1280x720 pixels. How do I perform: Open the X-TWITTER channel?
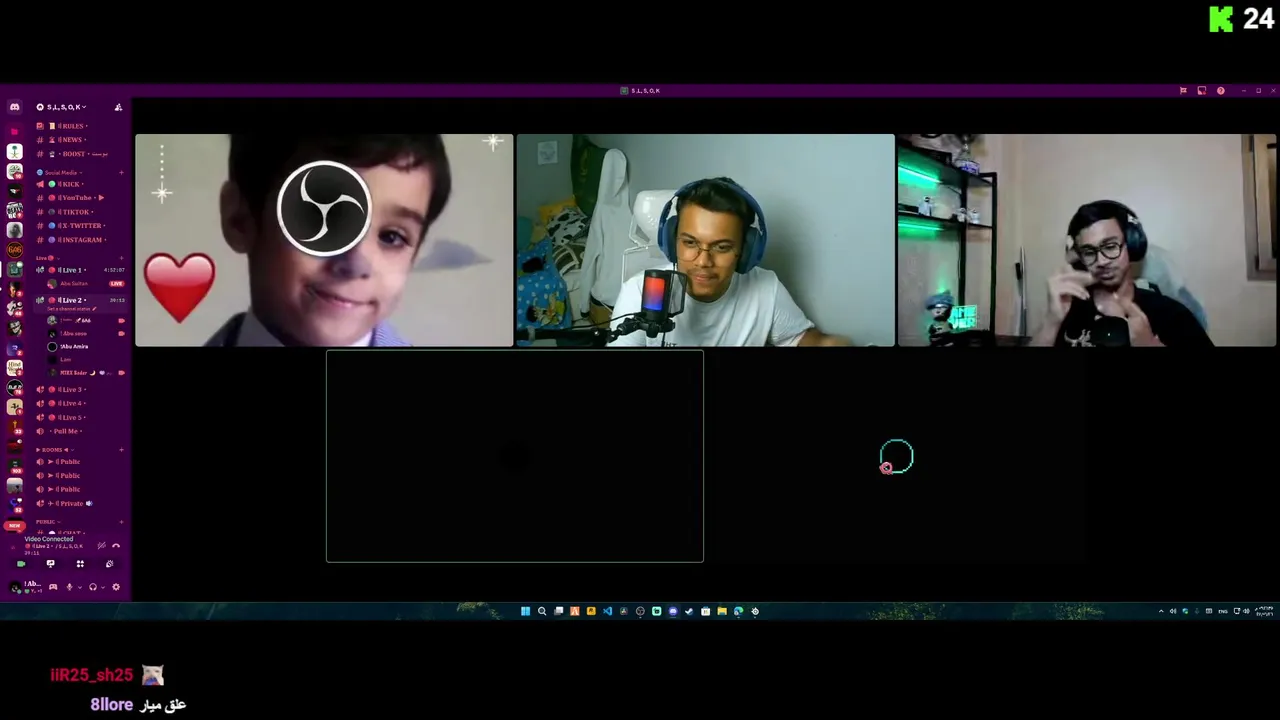click(78, 226)
